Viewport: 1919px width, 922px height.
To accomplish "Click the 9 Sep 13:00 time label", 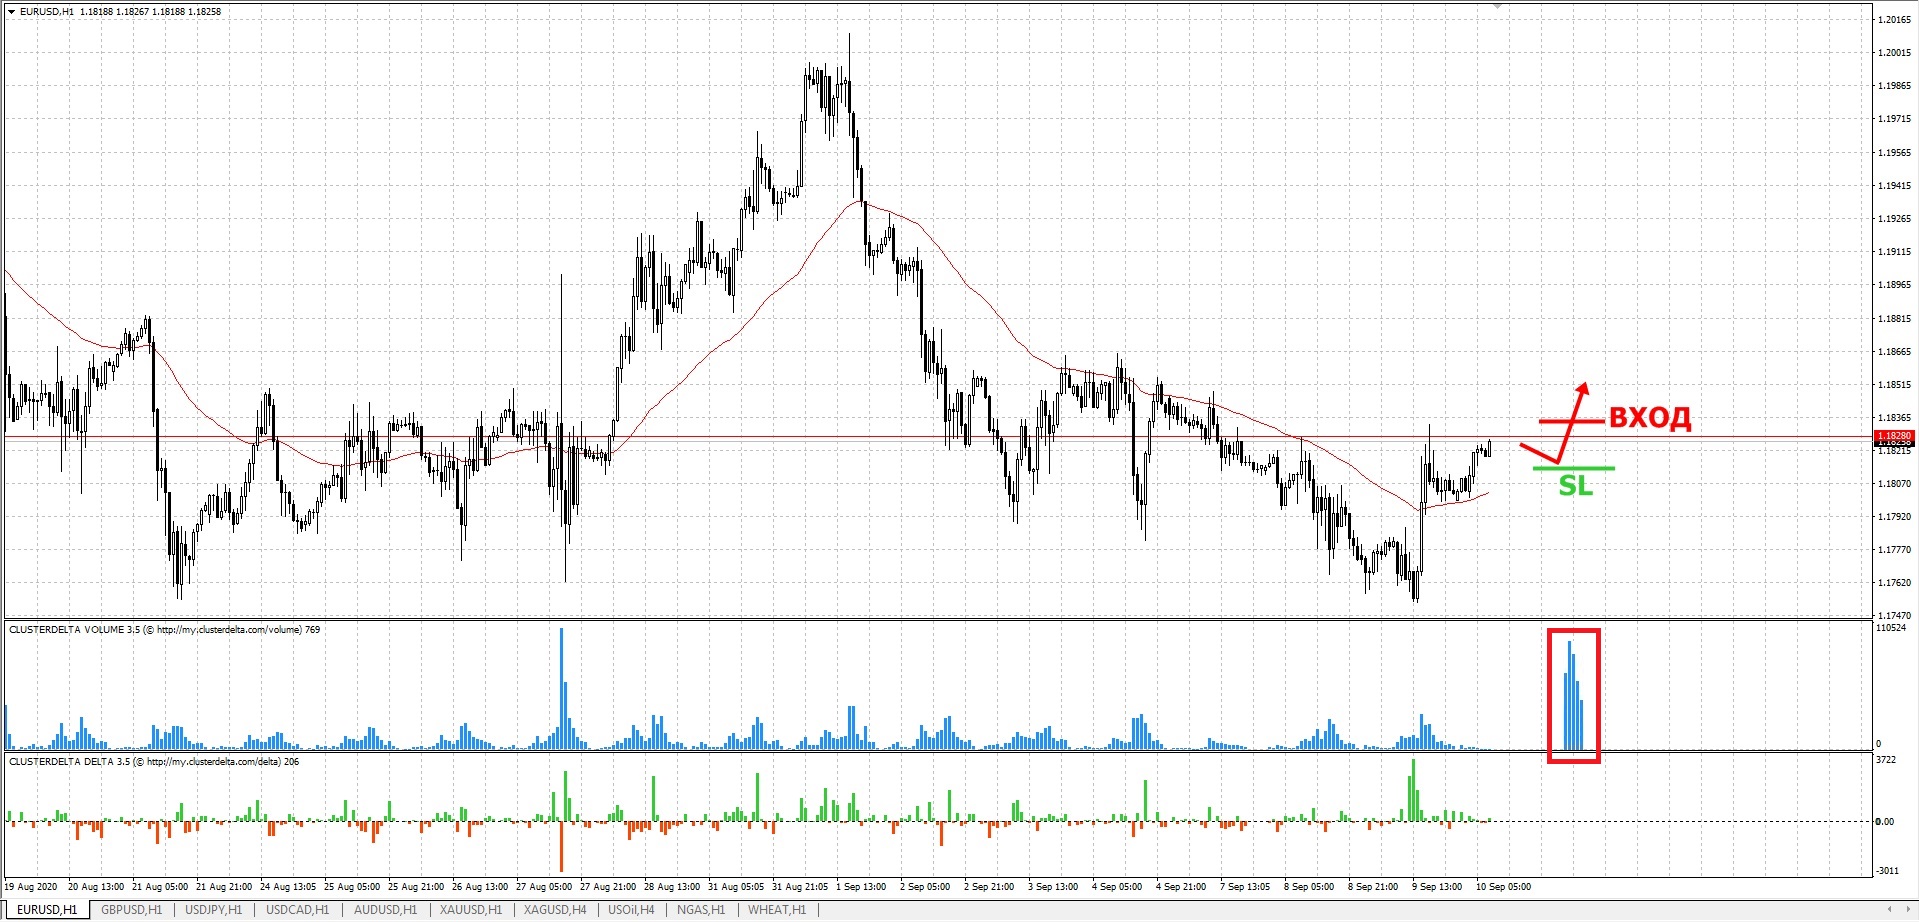I will pos(1437,887).
